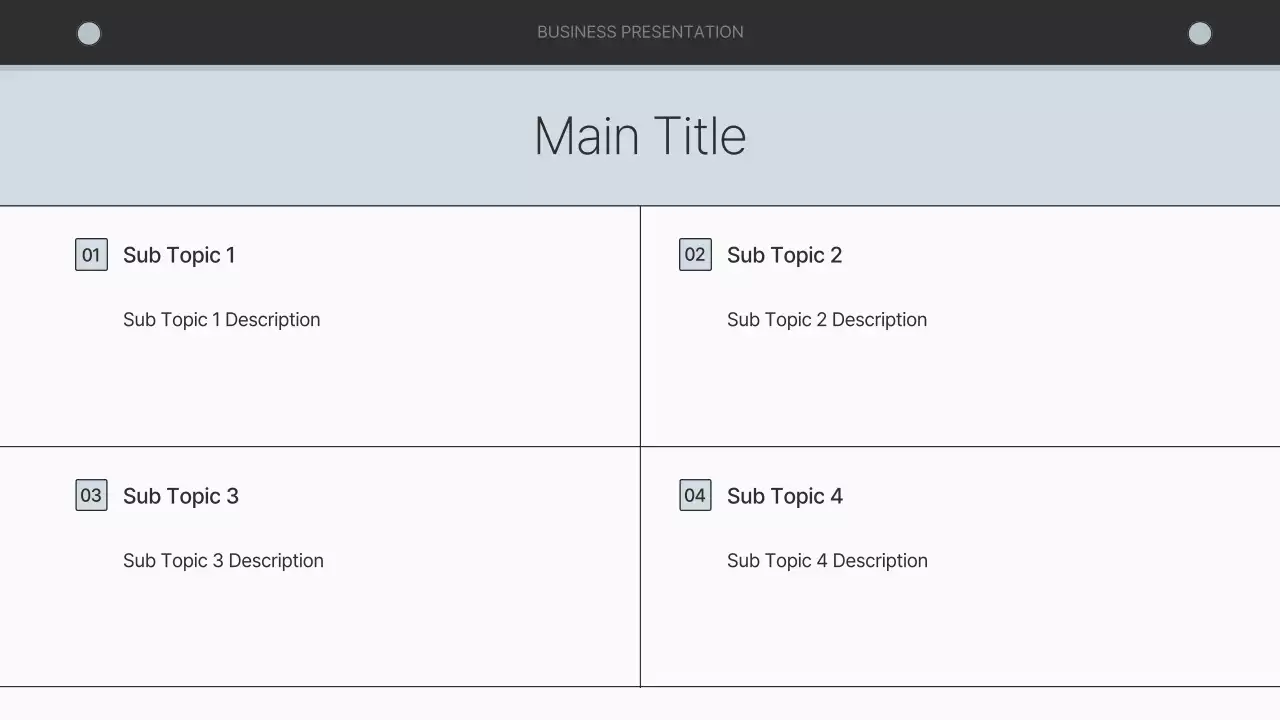Select the 02 number badge

tap(695, 255)
